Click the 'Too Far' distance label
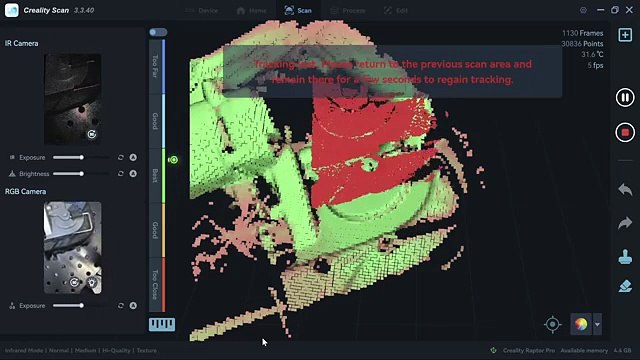This screenshot has height=360, width=640. coord(155,66)
